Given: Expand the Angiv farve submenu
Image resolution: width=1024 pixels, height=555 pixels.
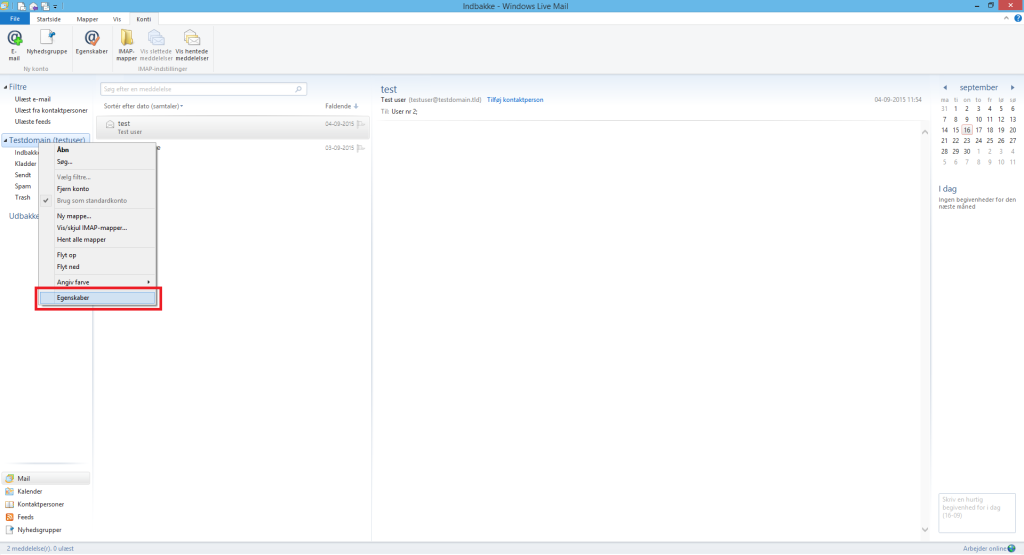Looking at the screenshot, I should (98, 282).
